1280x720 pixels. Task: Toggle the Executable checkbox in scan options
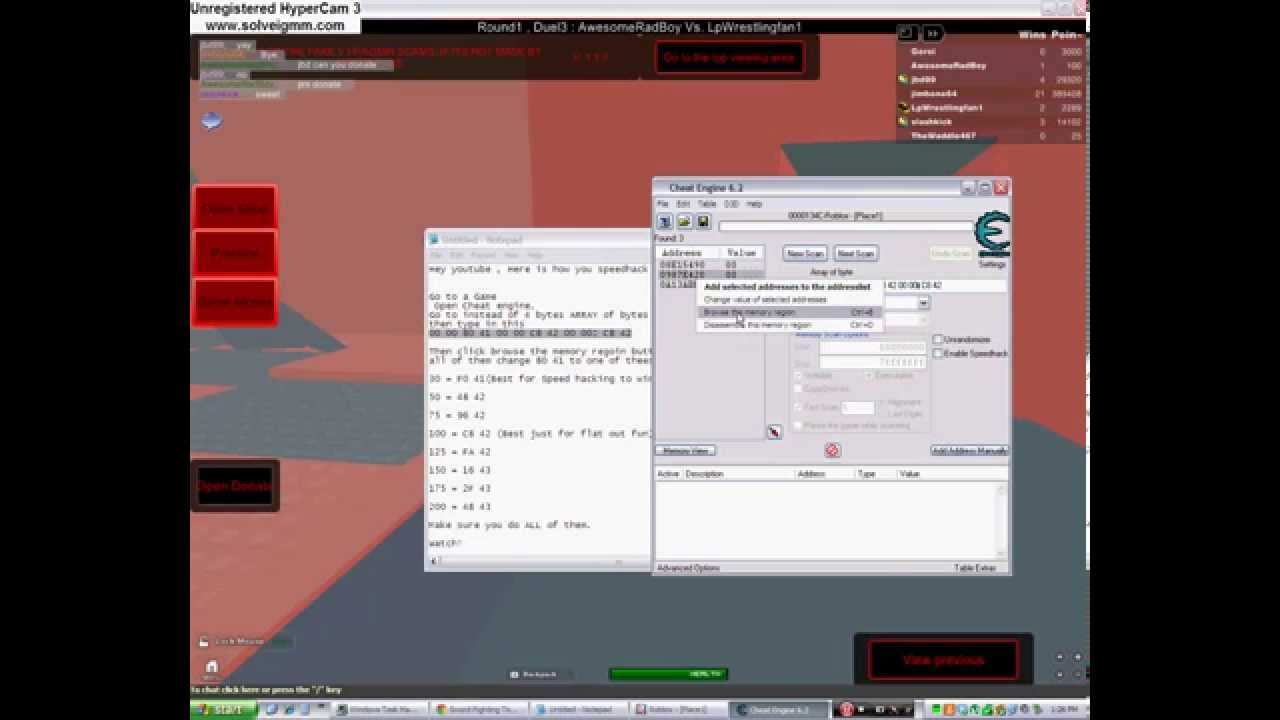coord(869,376)
